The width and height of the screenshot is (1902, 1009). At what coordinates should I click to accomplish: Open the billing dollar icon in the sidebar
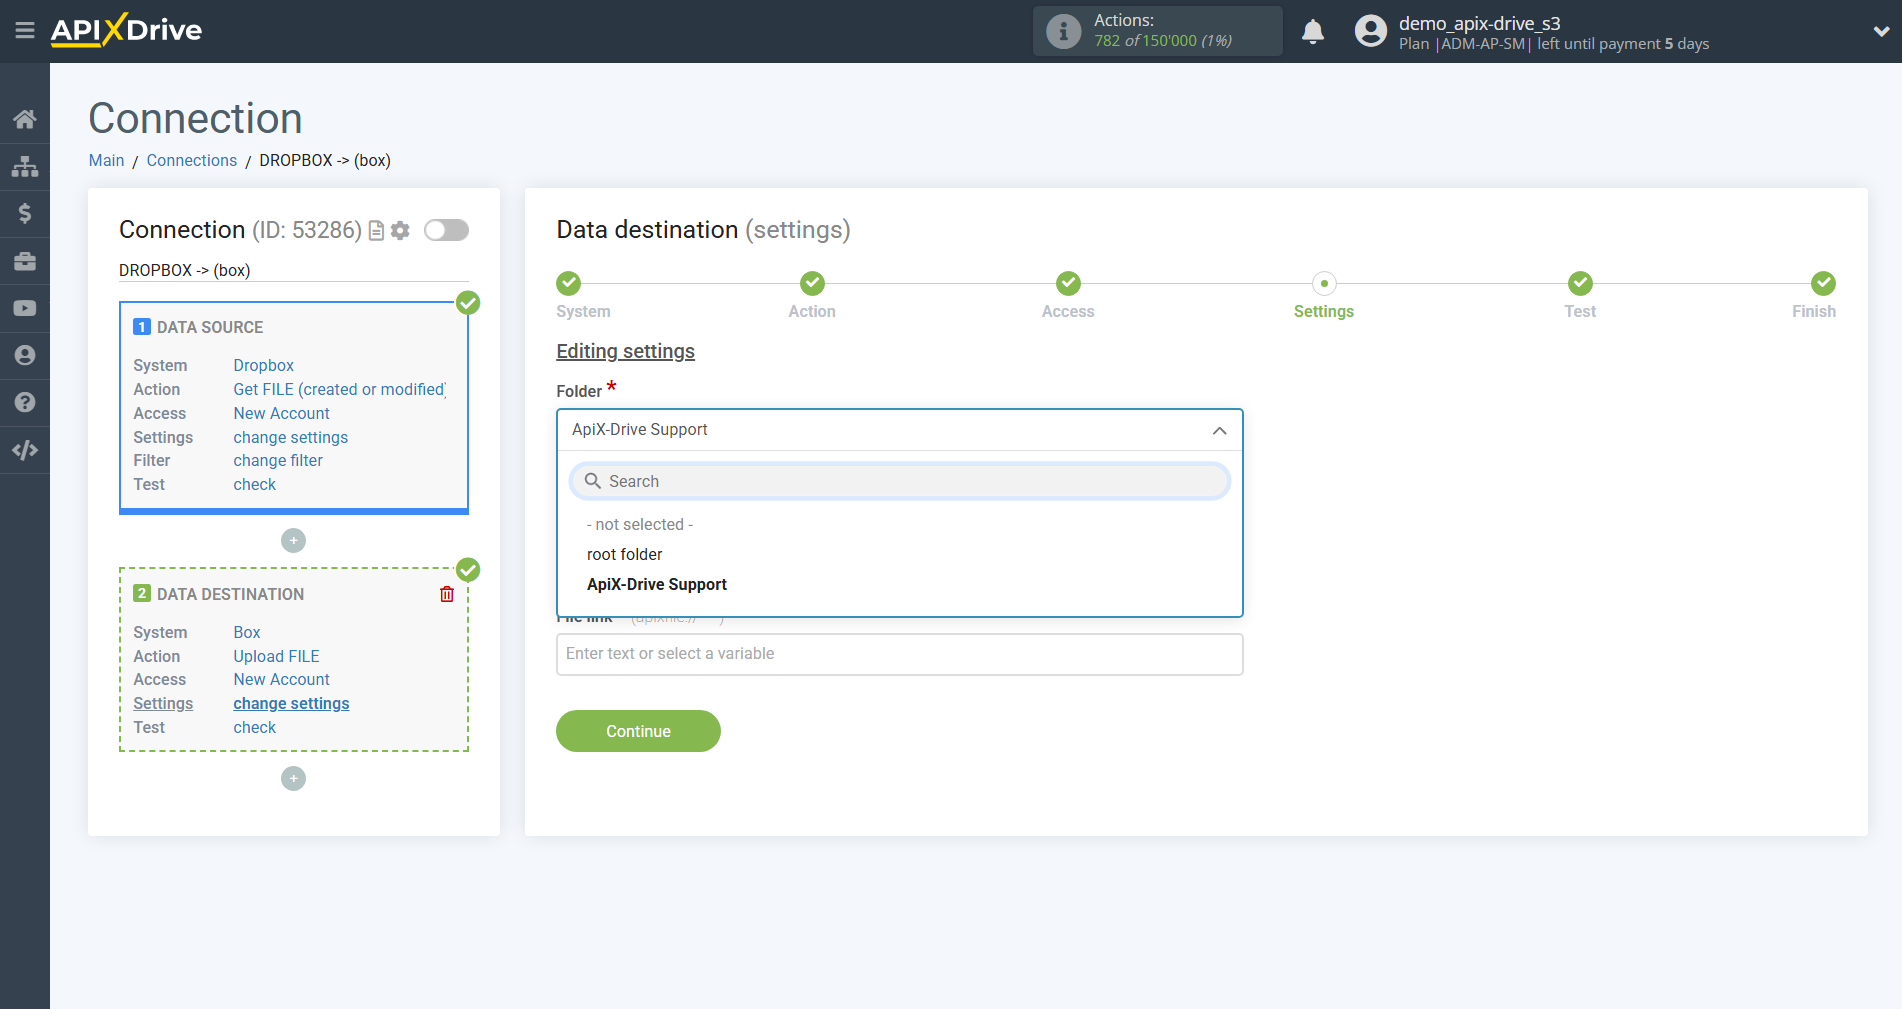[x=25, y=213]
